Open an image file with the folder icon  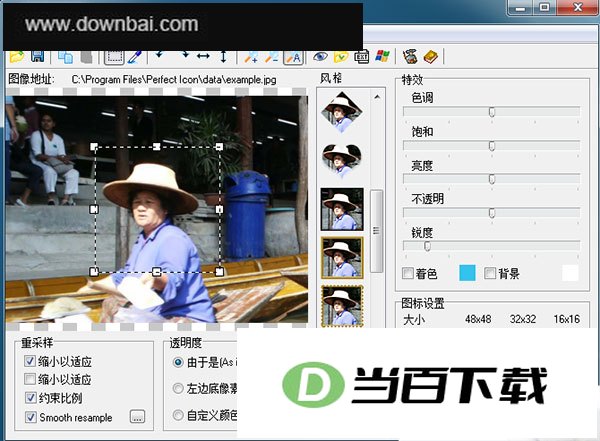click(16, 57)
